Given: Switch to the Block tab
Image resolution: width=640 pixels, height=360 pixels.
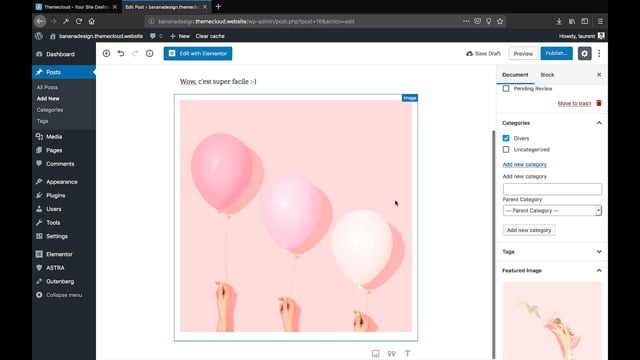Looking at the screenshot, I should pos(547,75).
